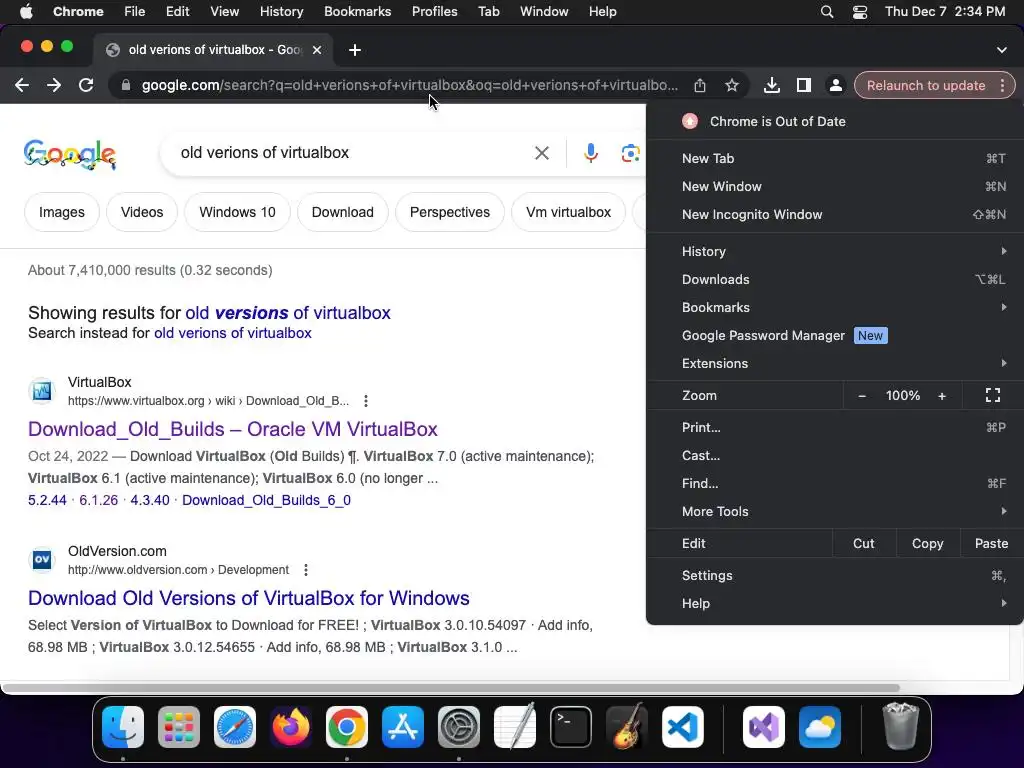Open System Settings from the Dock
This screenshot has width=1024, height=768.
(x=459, y=727)
